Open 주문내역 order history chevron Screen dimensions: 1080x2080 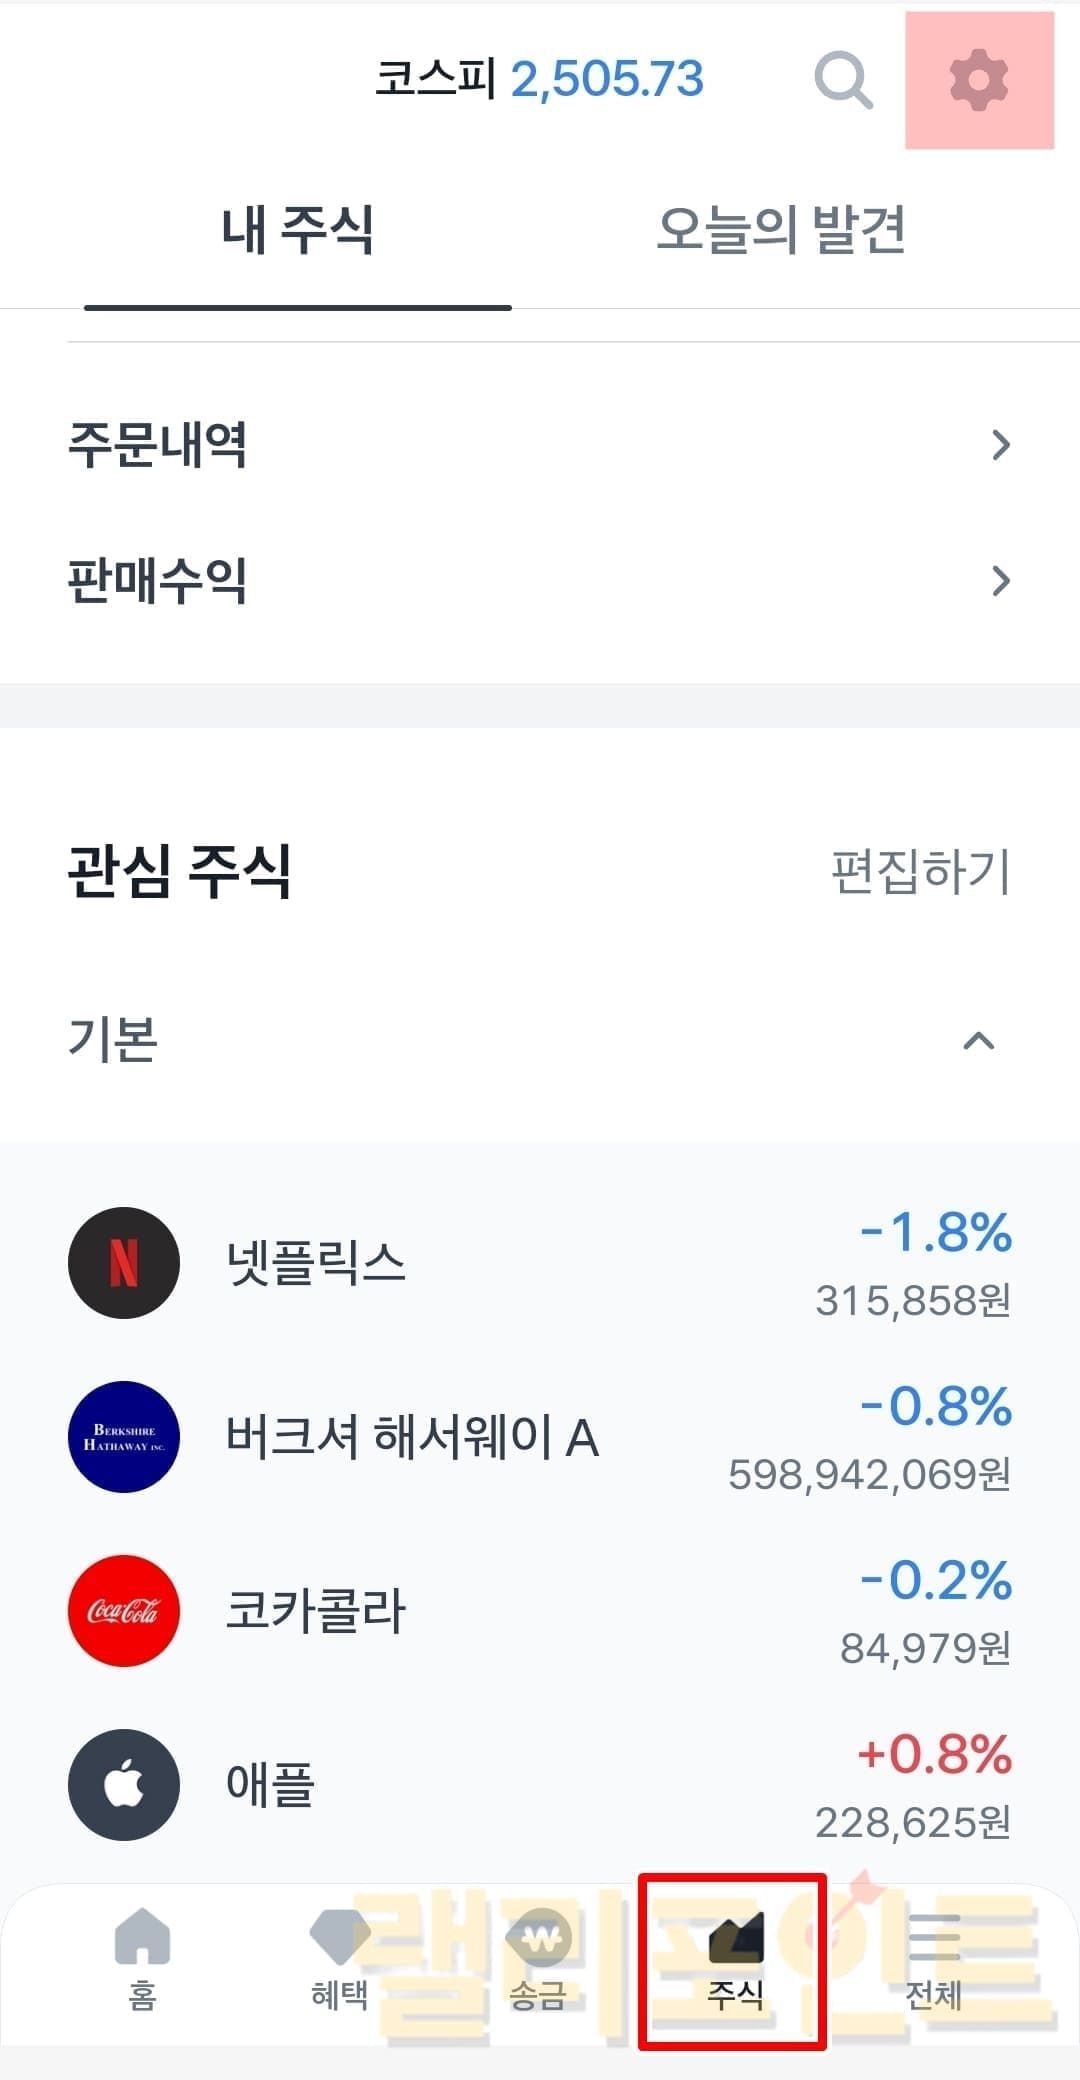click(x=1000, y=445)
